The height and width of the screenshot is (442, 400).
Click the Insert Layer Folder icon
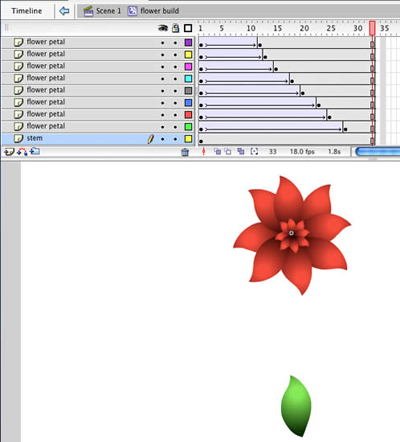35,152
